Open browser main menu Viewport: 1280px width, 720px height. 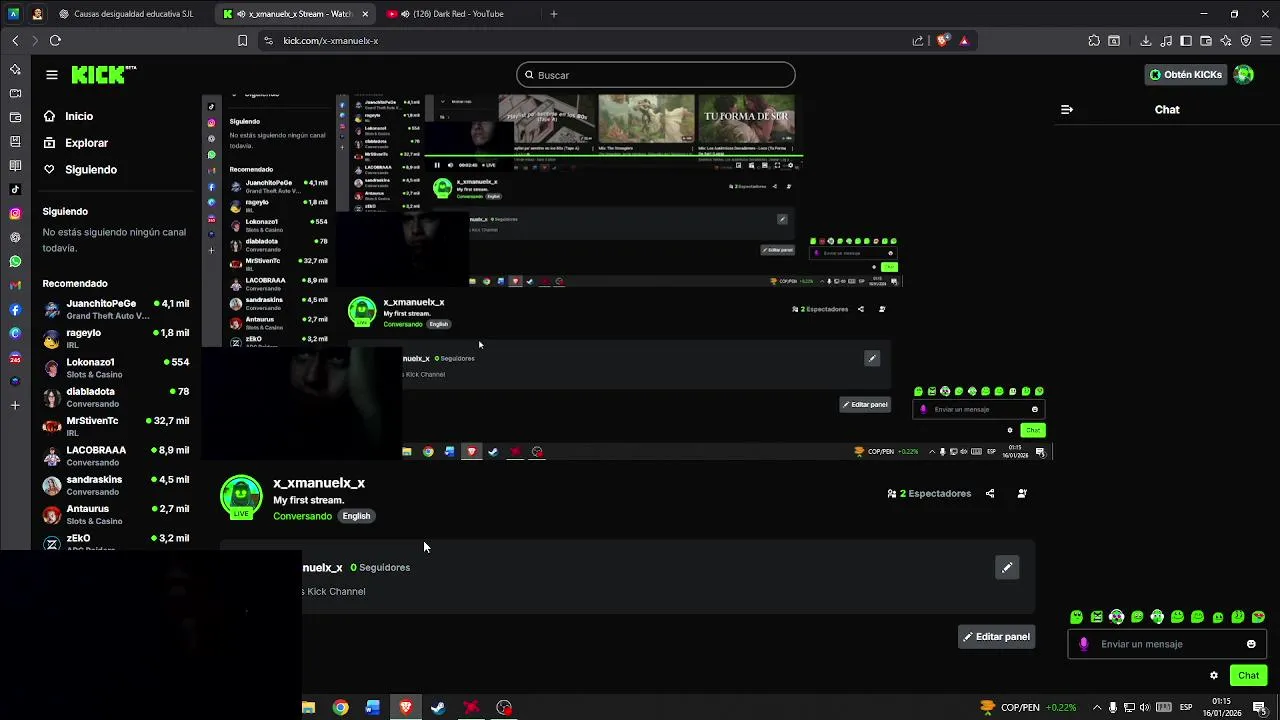click(x=1266, y=41)
